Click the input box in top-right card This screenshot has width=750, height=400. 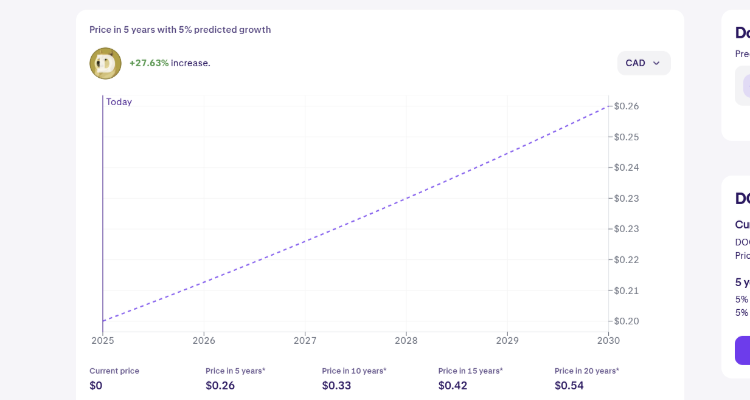coord(743,85)
